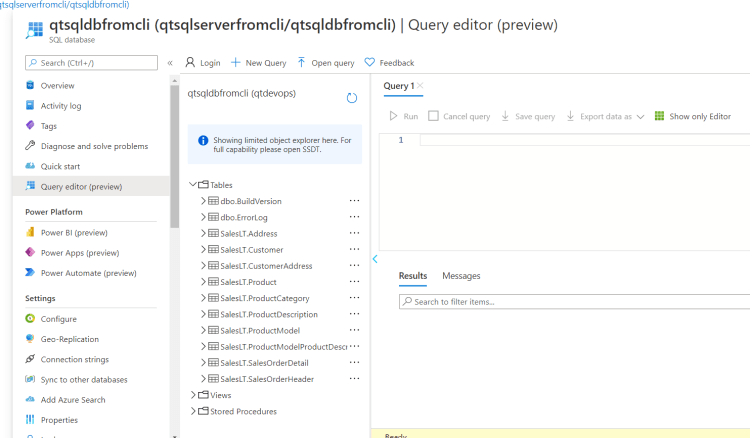Expand SalesLT.Product table
This screenshot has height=438, width=750.
click(203, 282)
